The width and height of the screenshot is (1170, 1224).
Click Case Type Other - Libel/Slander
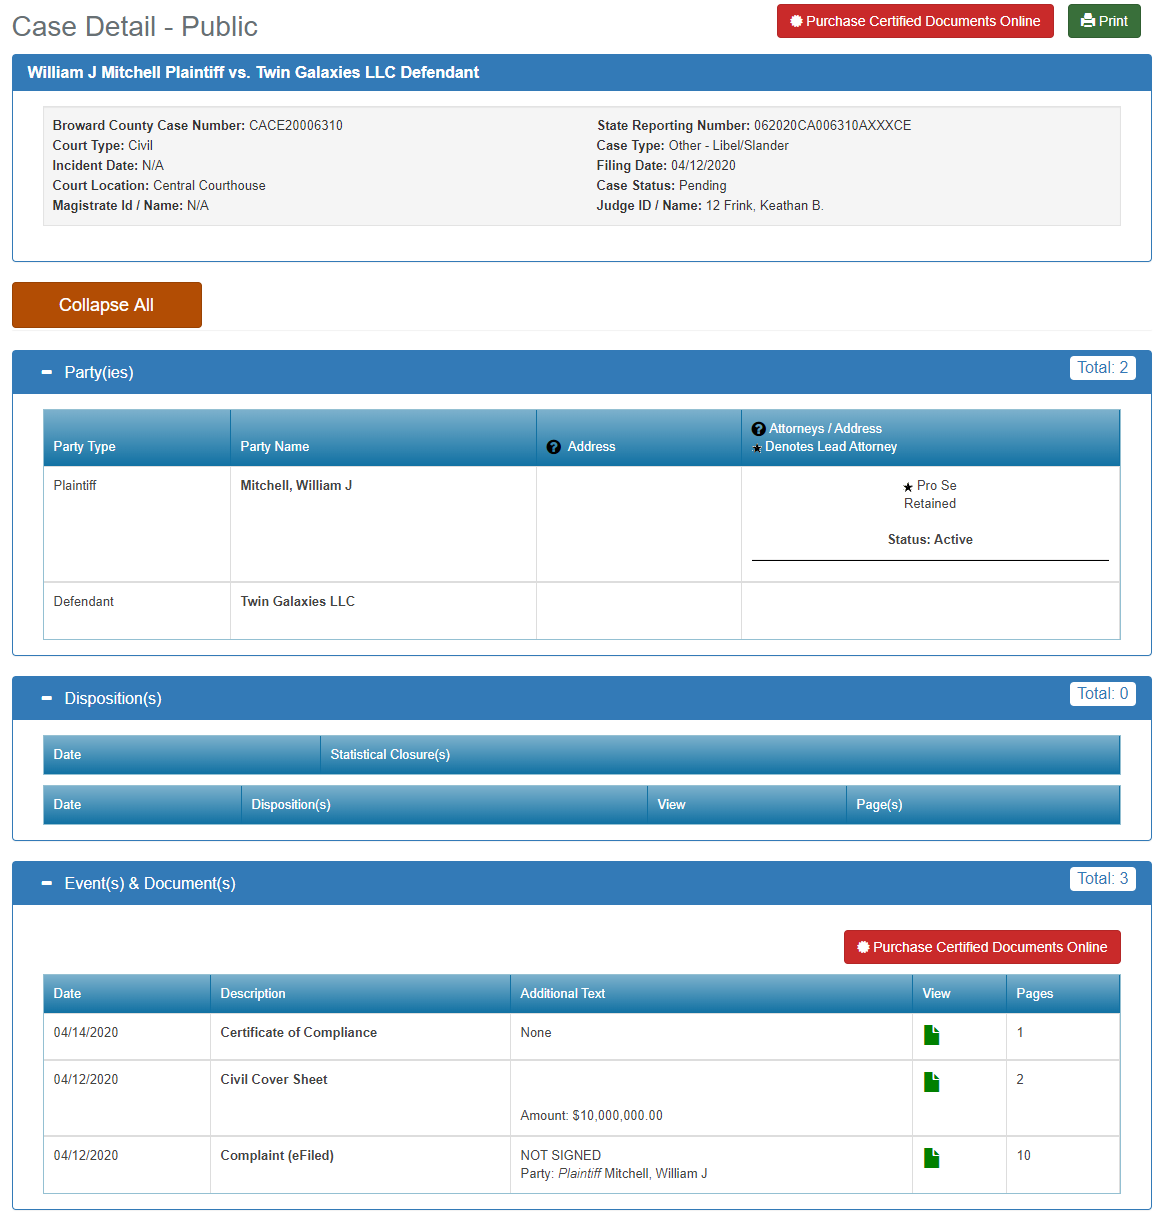[729, 146]
